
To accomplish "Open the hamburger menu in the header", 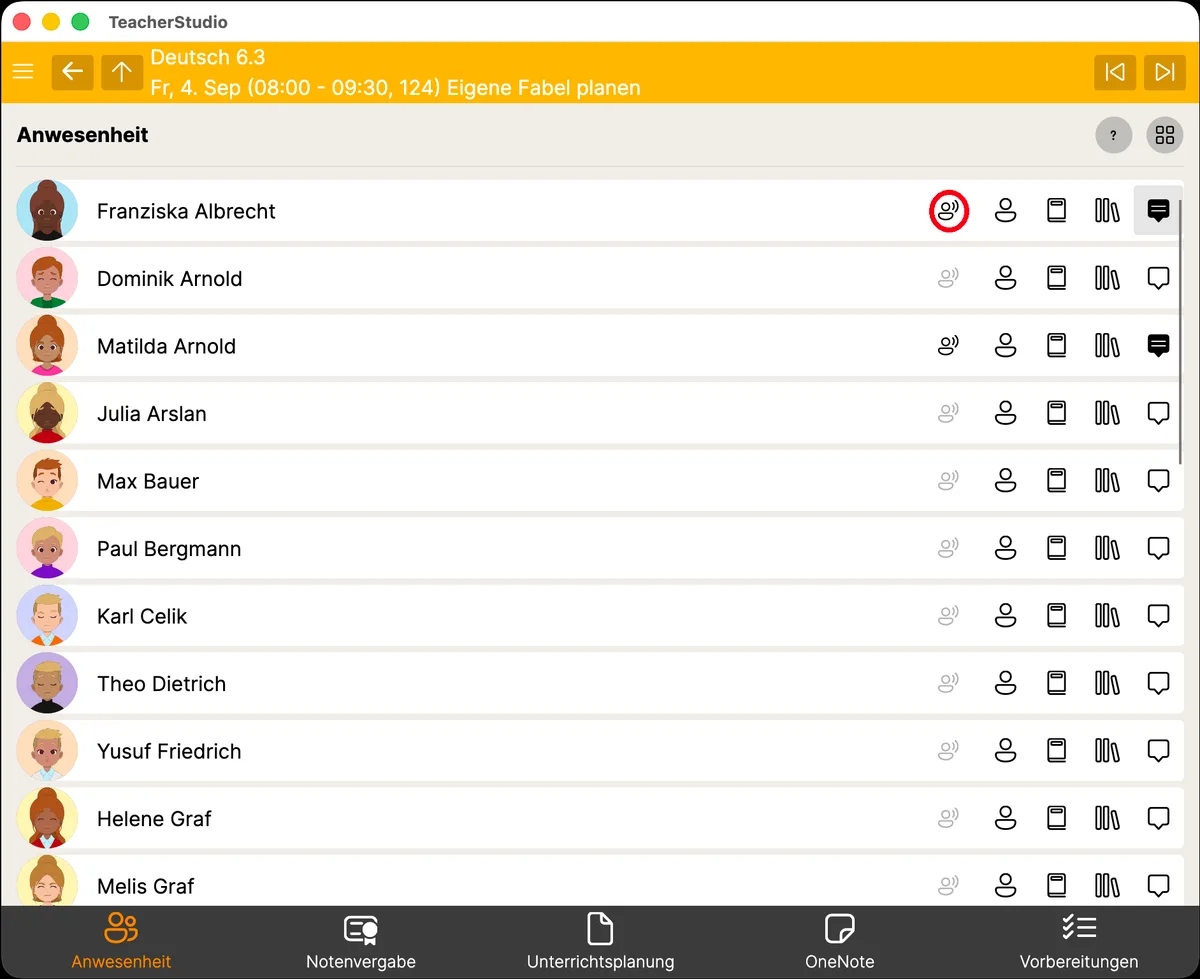I will click(x=23, y=72).
